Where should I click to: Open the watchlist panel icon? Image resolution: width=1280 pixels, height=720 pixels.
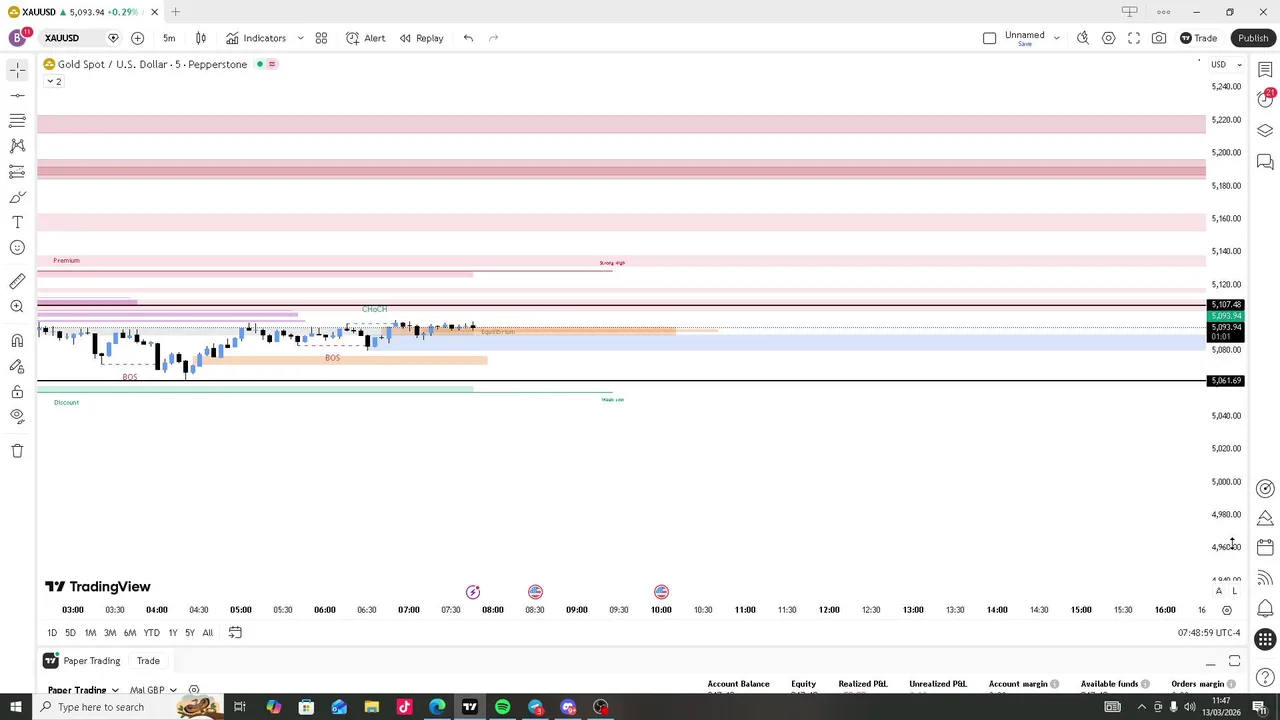click(1265, 70)
